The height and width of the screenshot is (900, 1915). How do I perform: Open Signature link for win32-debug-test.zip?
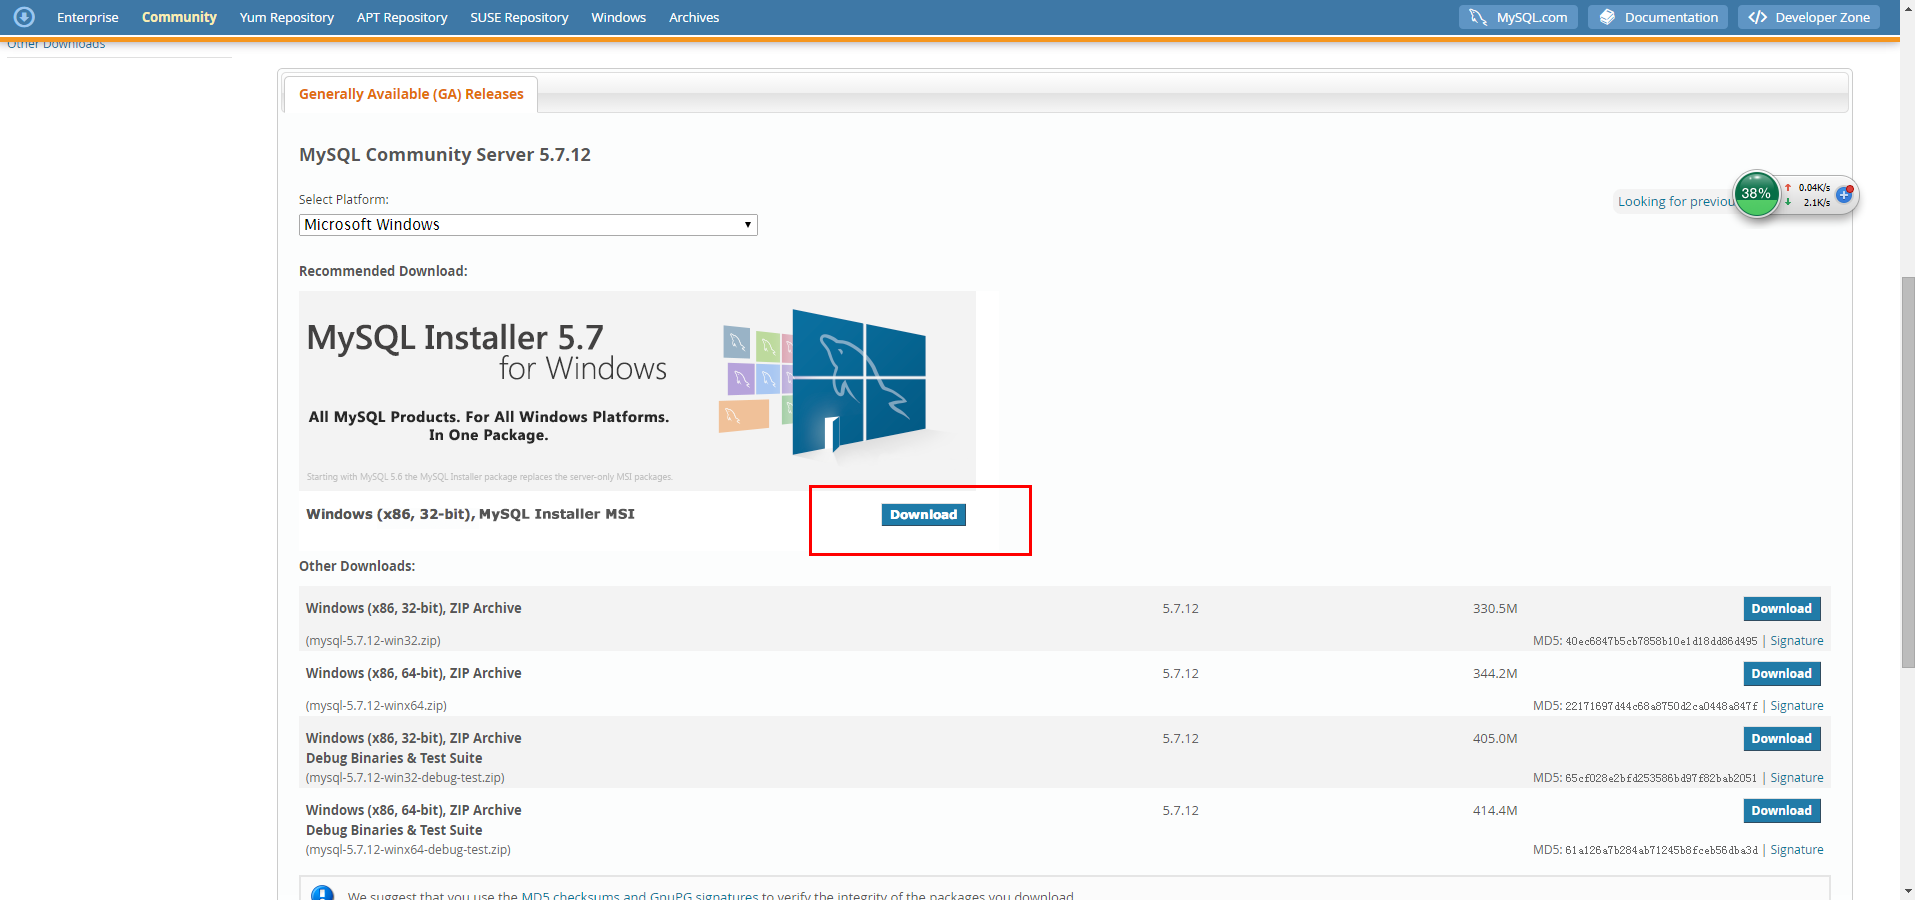point(1796,778)
